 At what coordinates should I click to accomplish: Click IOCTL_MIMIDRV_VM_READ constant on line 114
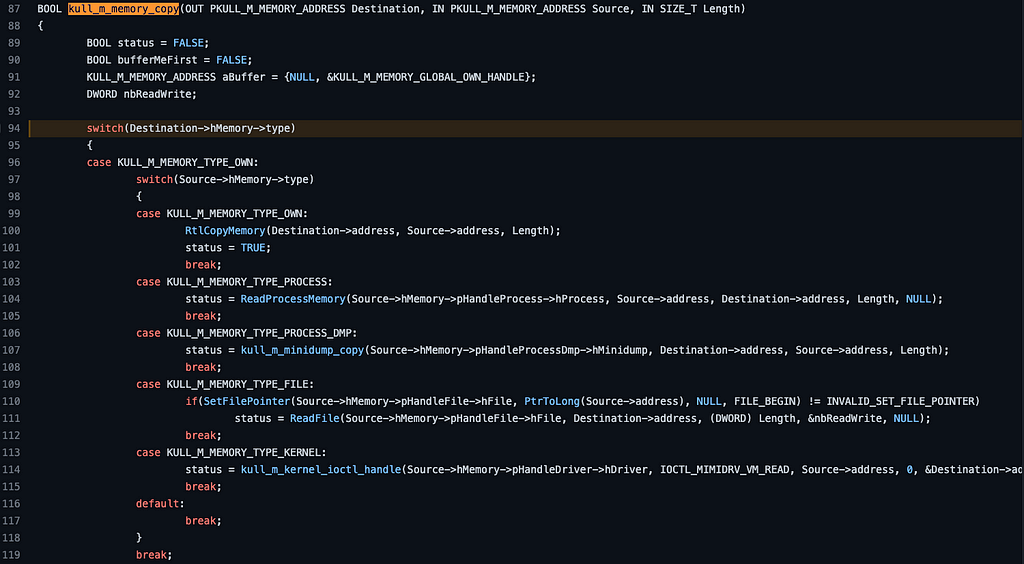coord(725,469)
